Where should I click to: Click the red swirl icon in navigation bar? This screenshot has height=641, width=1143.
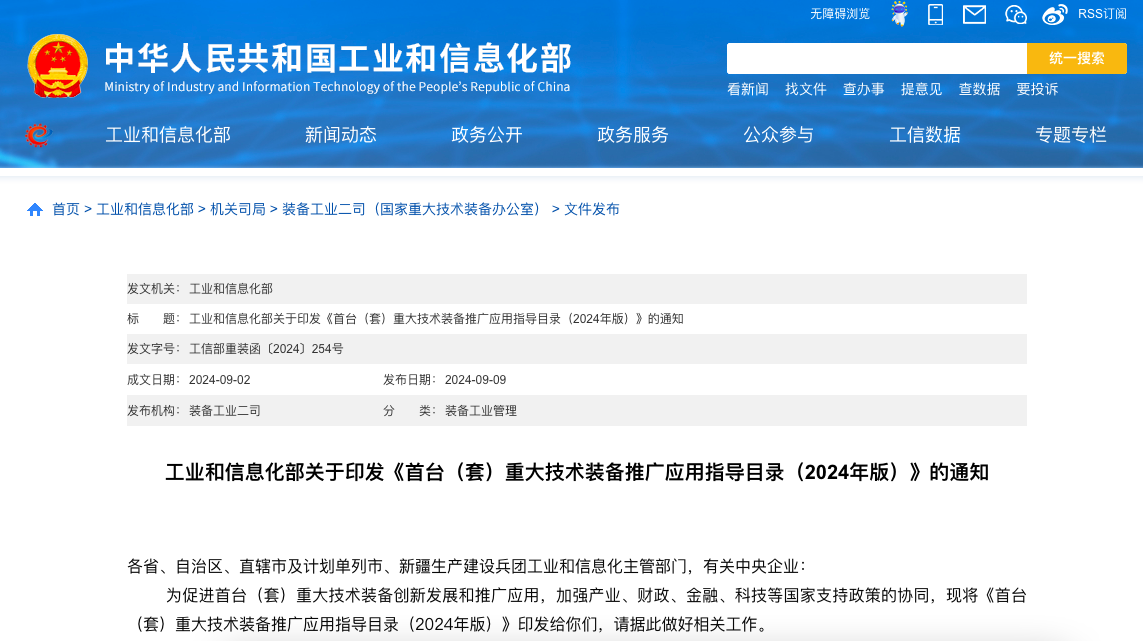pos(38,135)
